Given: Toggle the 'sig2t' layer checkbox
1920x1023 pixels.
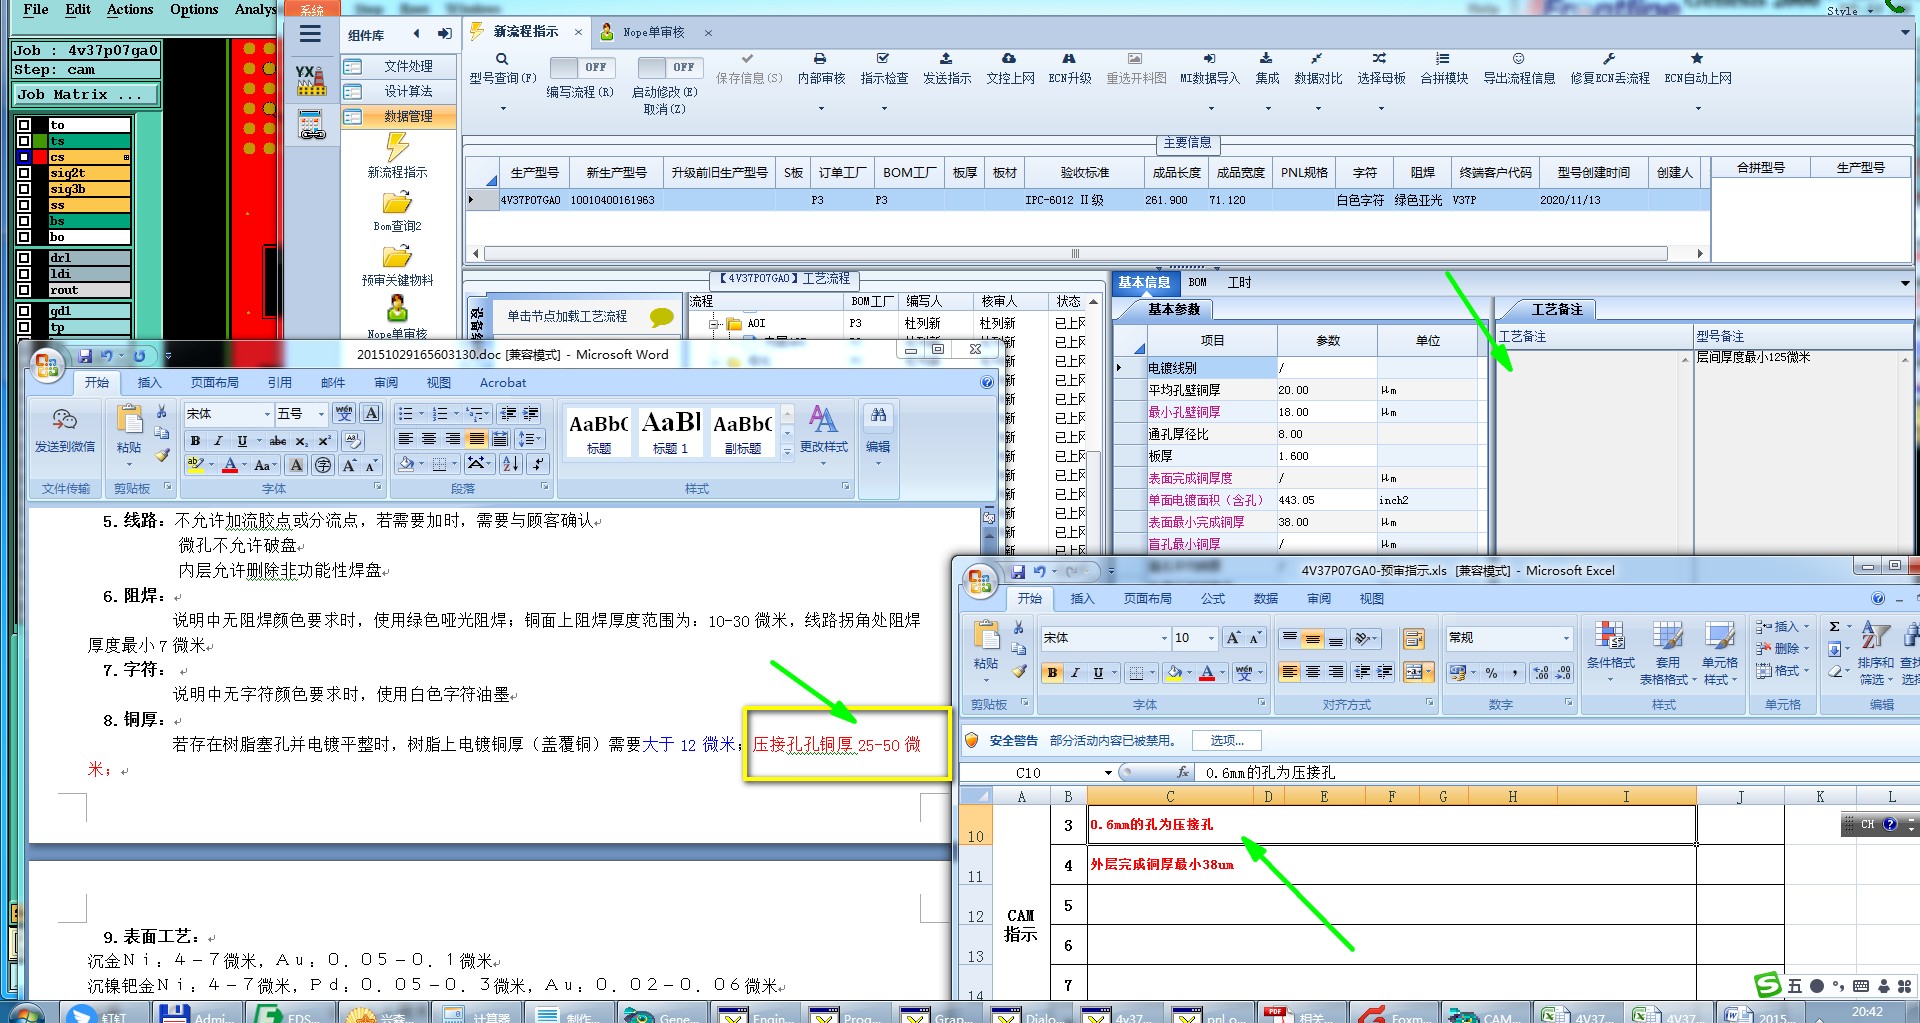Looking at the screenshot, I should (x=24, y=173).
